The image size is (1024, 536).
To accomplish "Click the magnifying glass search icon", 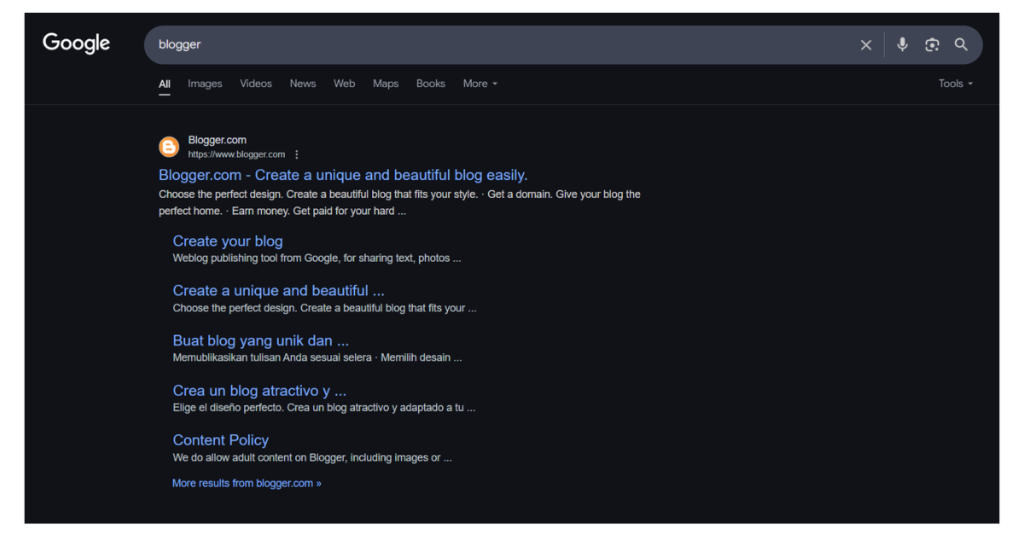I will click(961, 44).
